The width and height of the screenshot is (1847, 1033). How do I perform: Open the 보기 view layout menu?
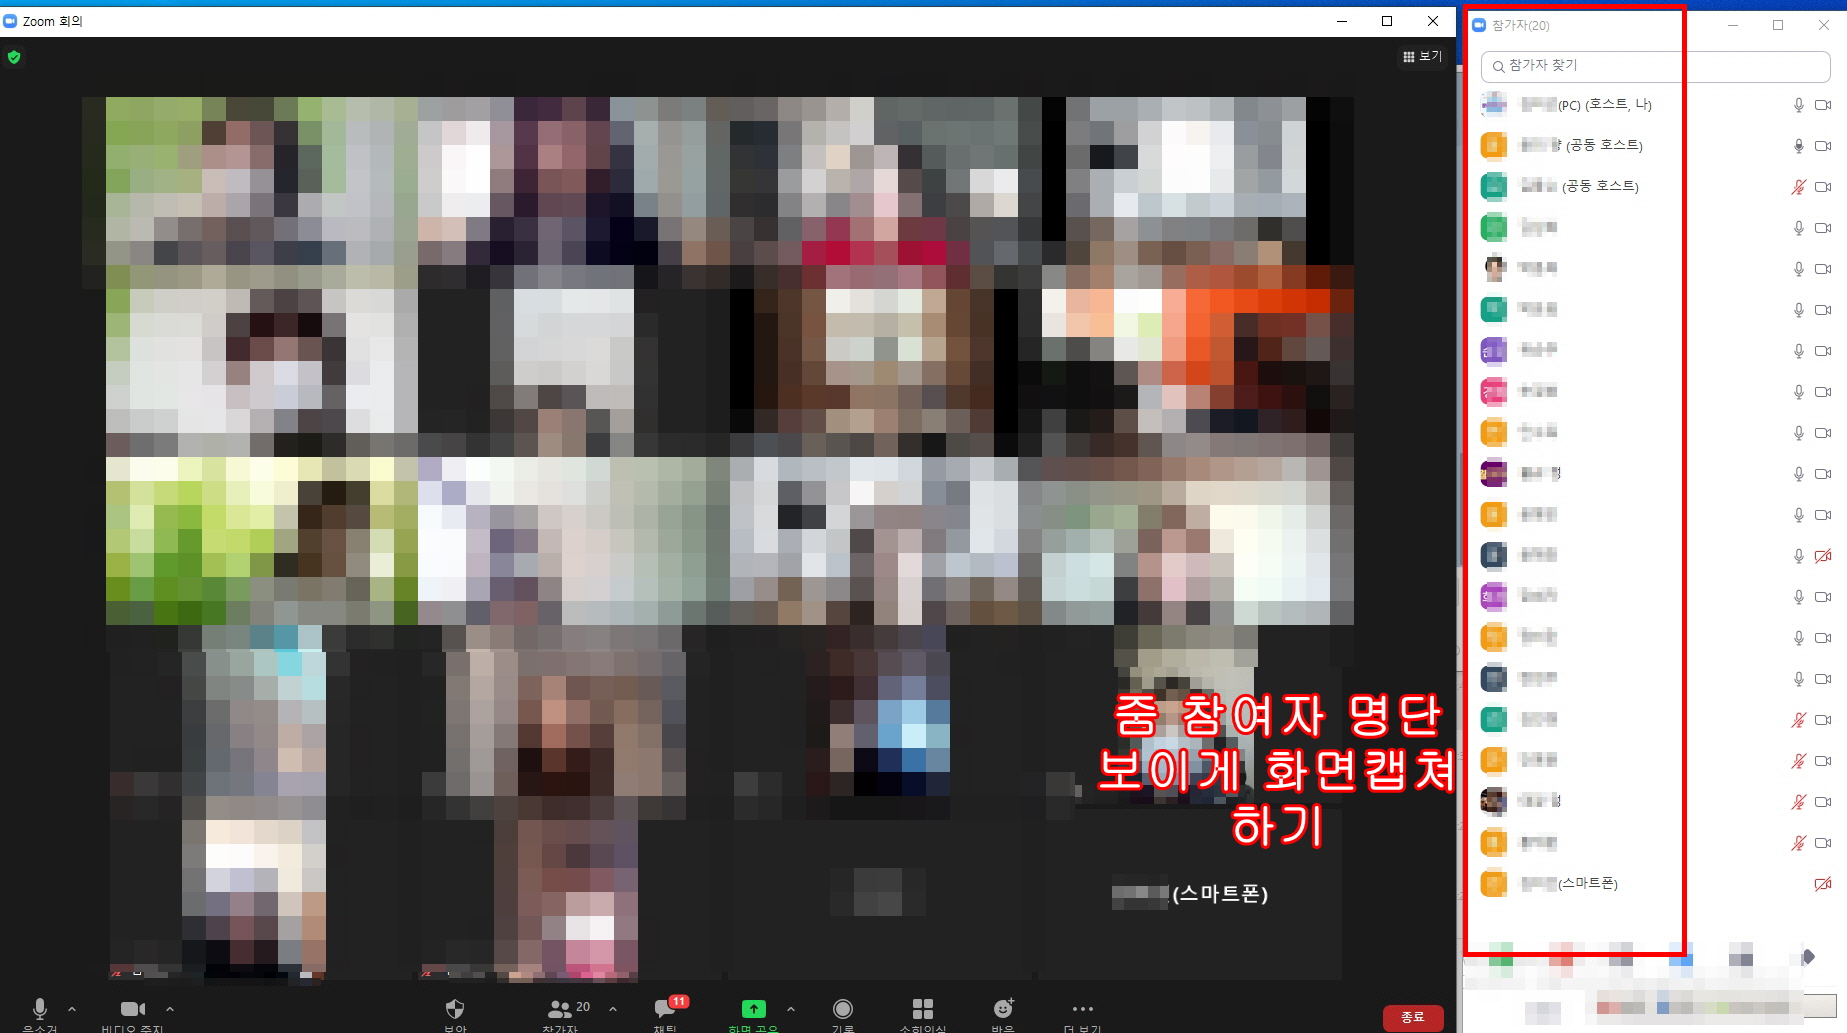tap(1422, 57)
